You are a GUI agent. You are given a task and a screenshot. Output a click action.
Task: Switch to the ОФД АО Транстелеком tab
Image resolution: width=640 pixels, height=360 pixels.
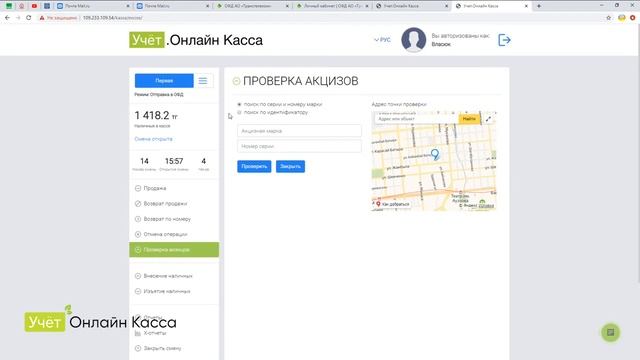click(253, 6)
